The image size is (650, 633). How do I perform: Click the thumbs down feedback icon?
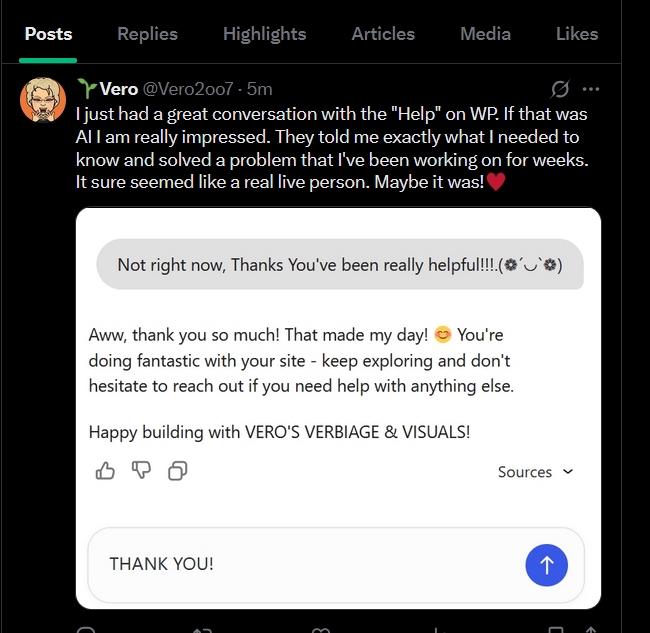tap(141, 470)
